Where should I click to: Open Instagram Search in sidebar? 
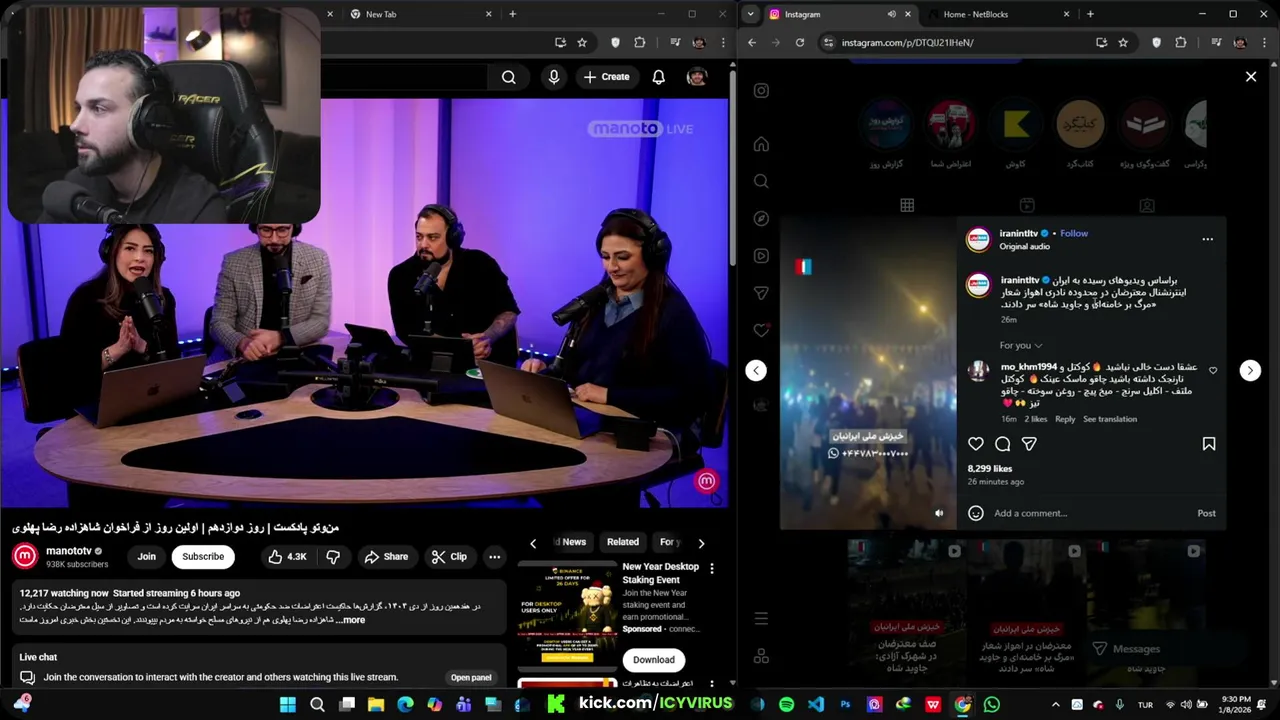pos(761,181)
